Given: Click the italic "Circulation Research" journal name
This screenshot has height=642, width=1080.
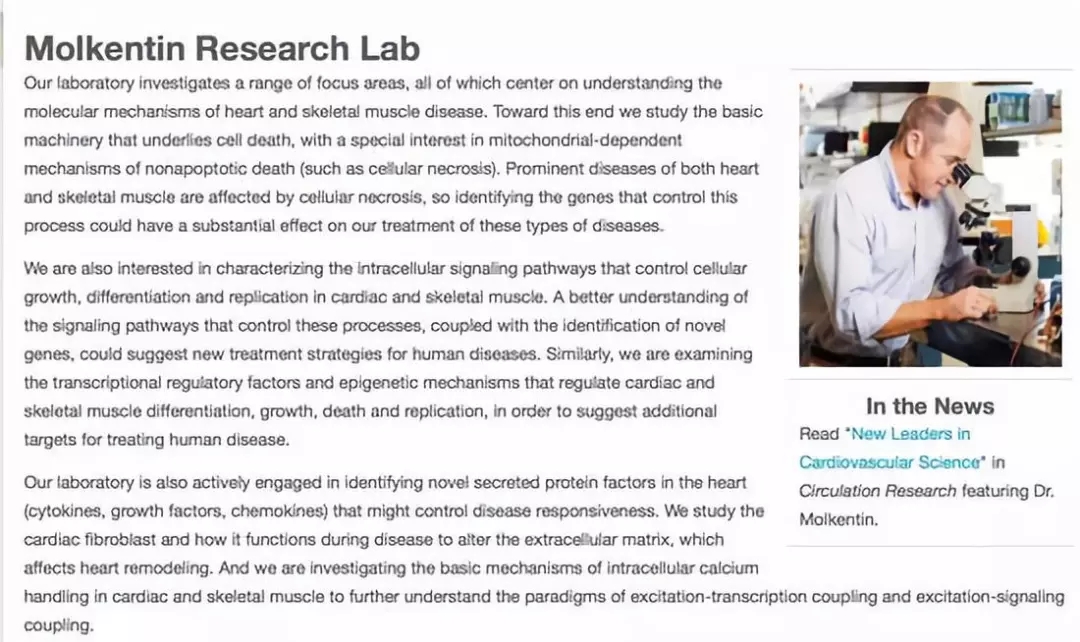Looking at the screenshot, I should pyautogui.click(x=878, y=491).
